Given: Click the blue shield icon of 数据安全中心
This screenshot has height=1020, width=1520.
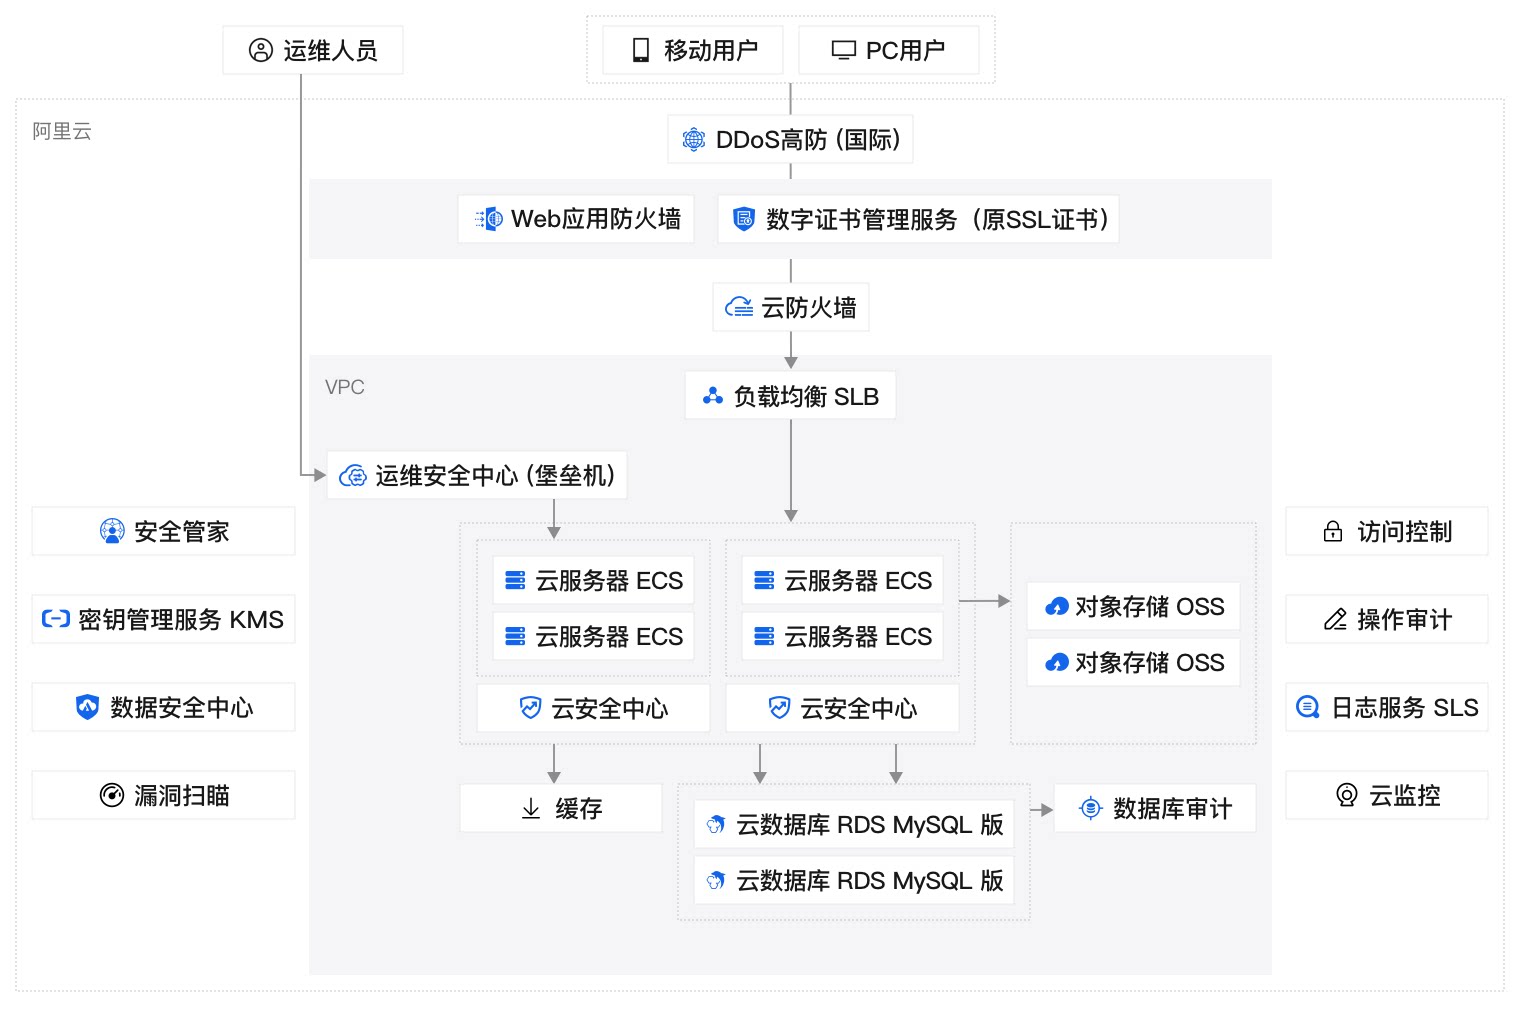Looking at the screenshot, I should 88,707.
